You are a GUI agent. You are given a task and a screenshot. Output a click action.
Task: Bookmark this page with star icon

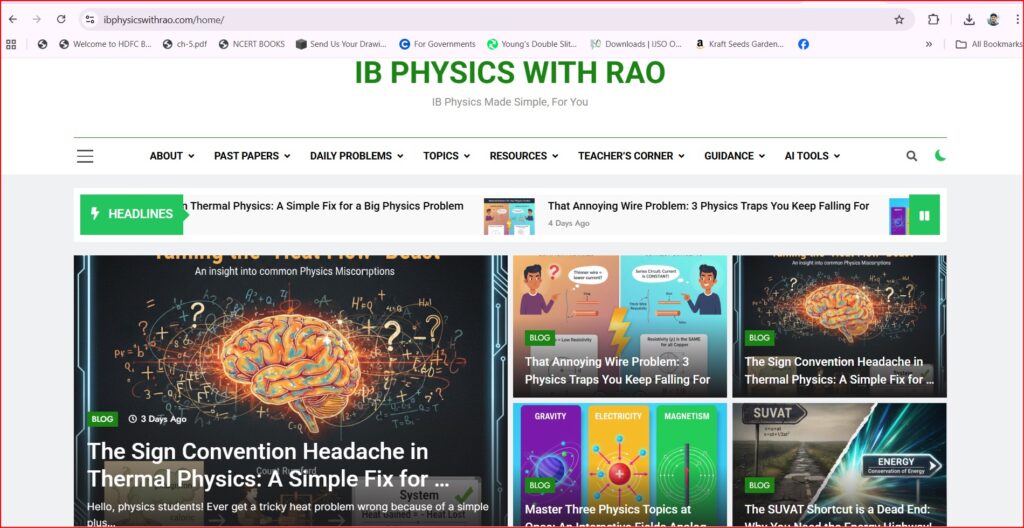pos(899,19)
